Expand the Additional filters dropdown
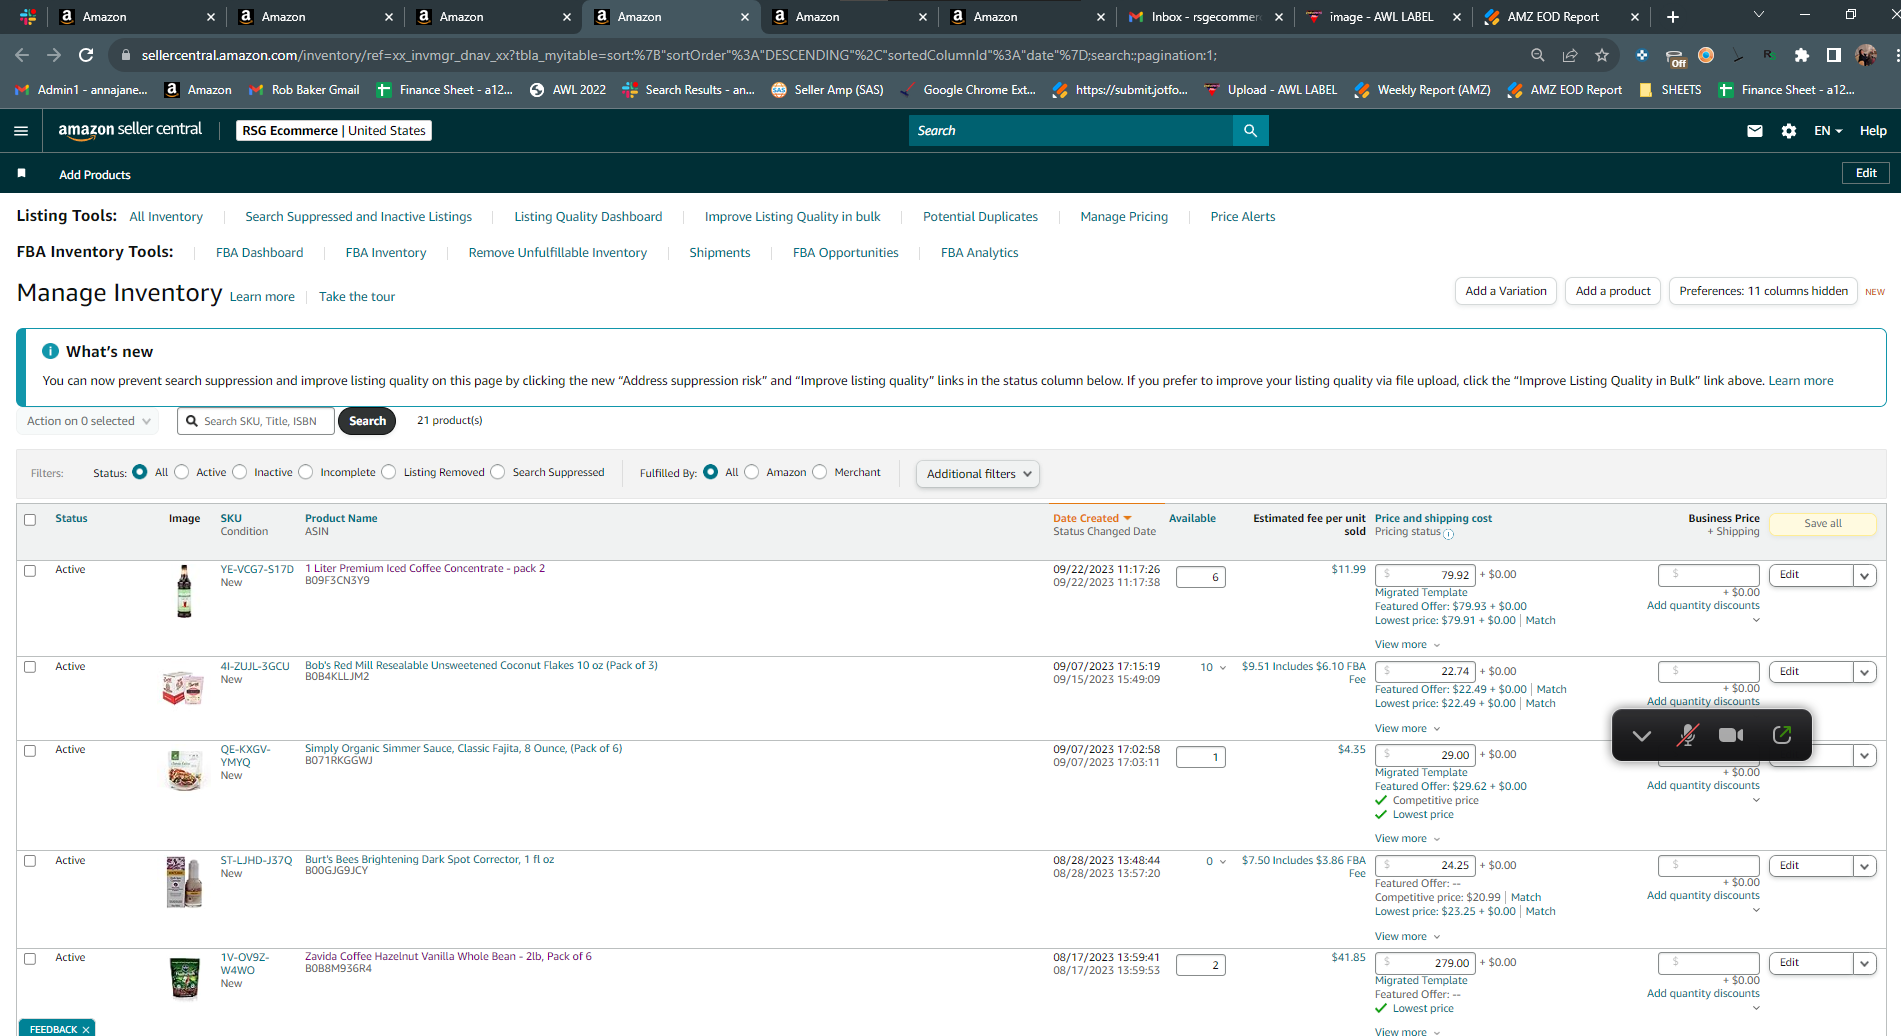This screenshot has width=1901, height=1036. pyautogui.click(x=978, y=474)
